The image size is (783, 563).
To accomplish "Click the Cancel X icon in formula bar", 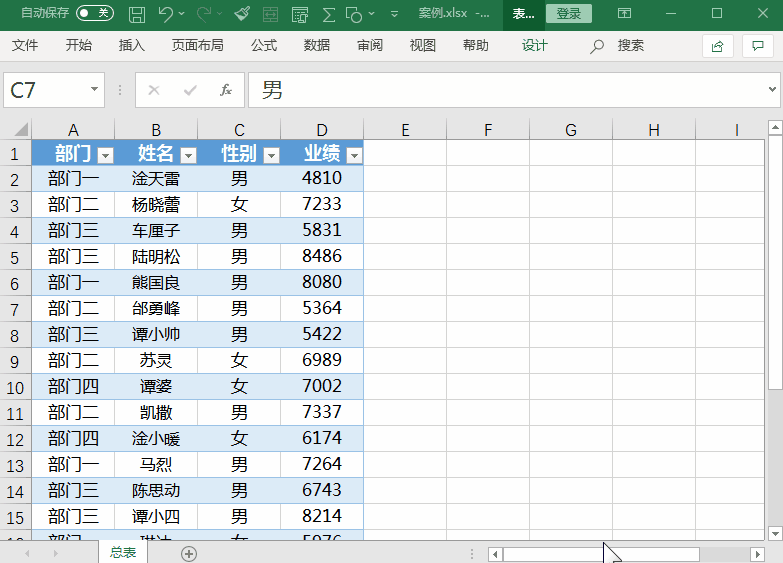I will (154, 90).
